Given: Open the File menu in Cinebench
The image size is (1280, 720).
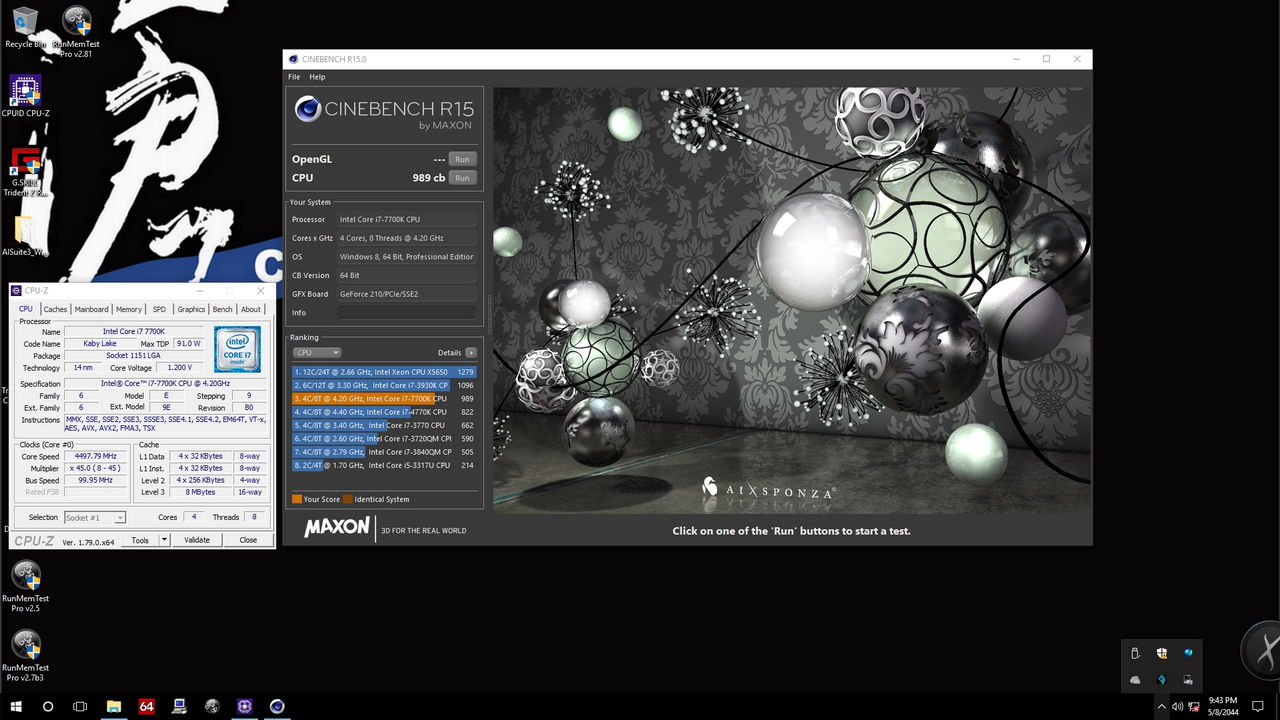Looking at the screenshot, I should 294,77.
